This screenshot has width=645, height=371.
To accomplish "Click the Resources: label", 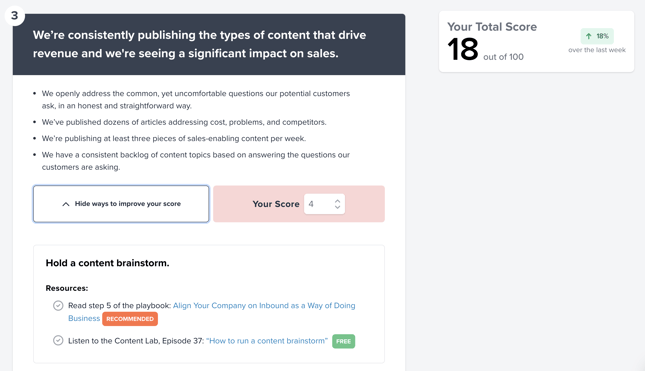I will (67, 288).
